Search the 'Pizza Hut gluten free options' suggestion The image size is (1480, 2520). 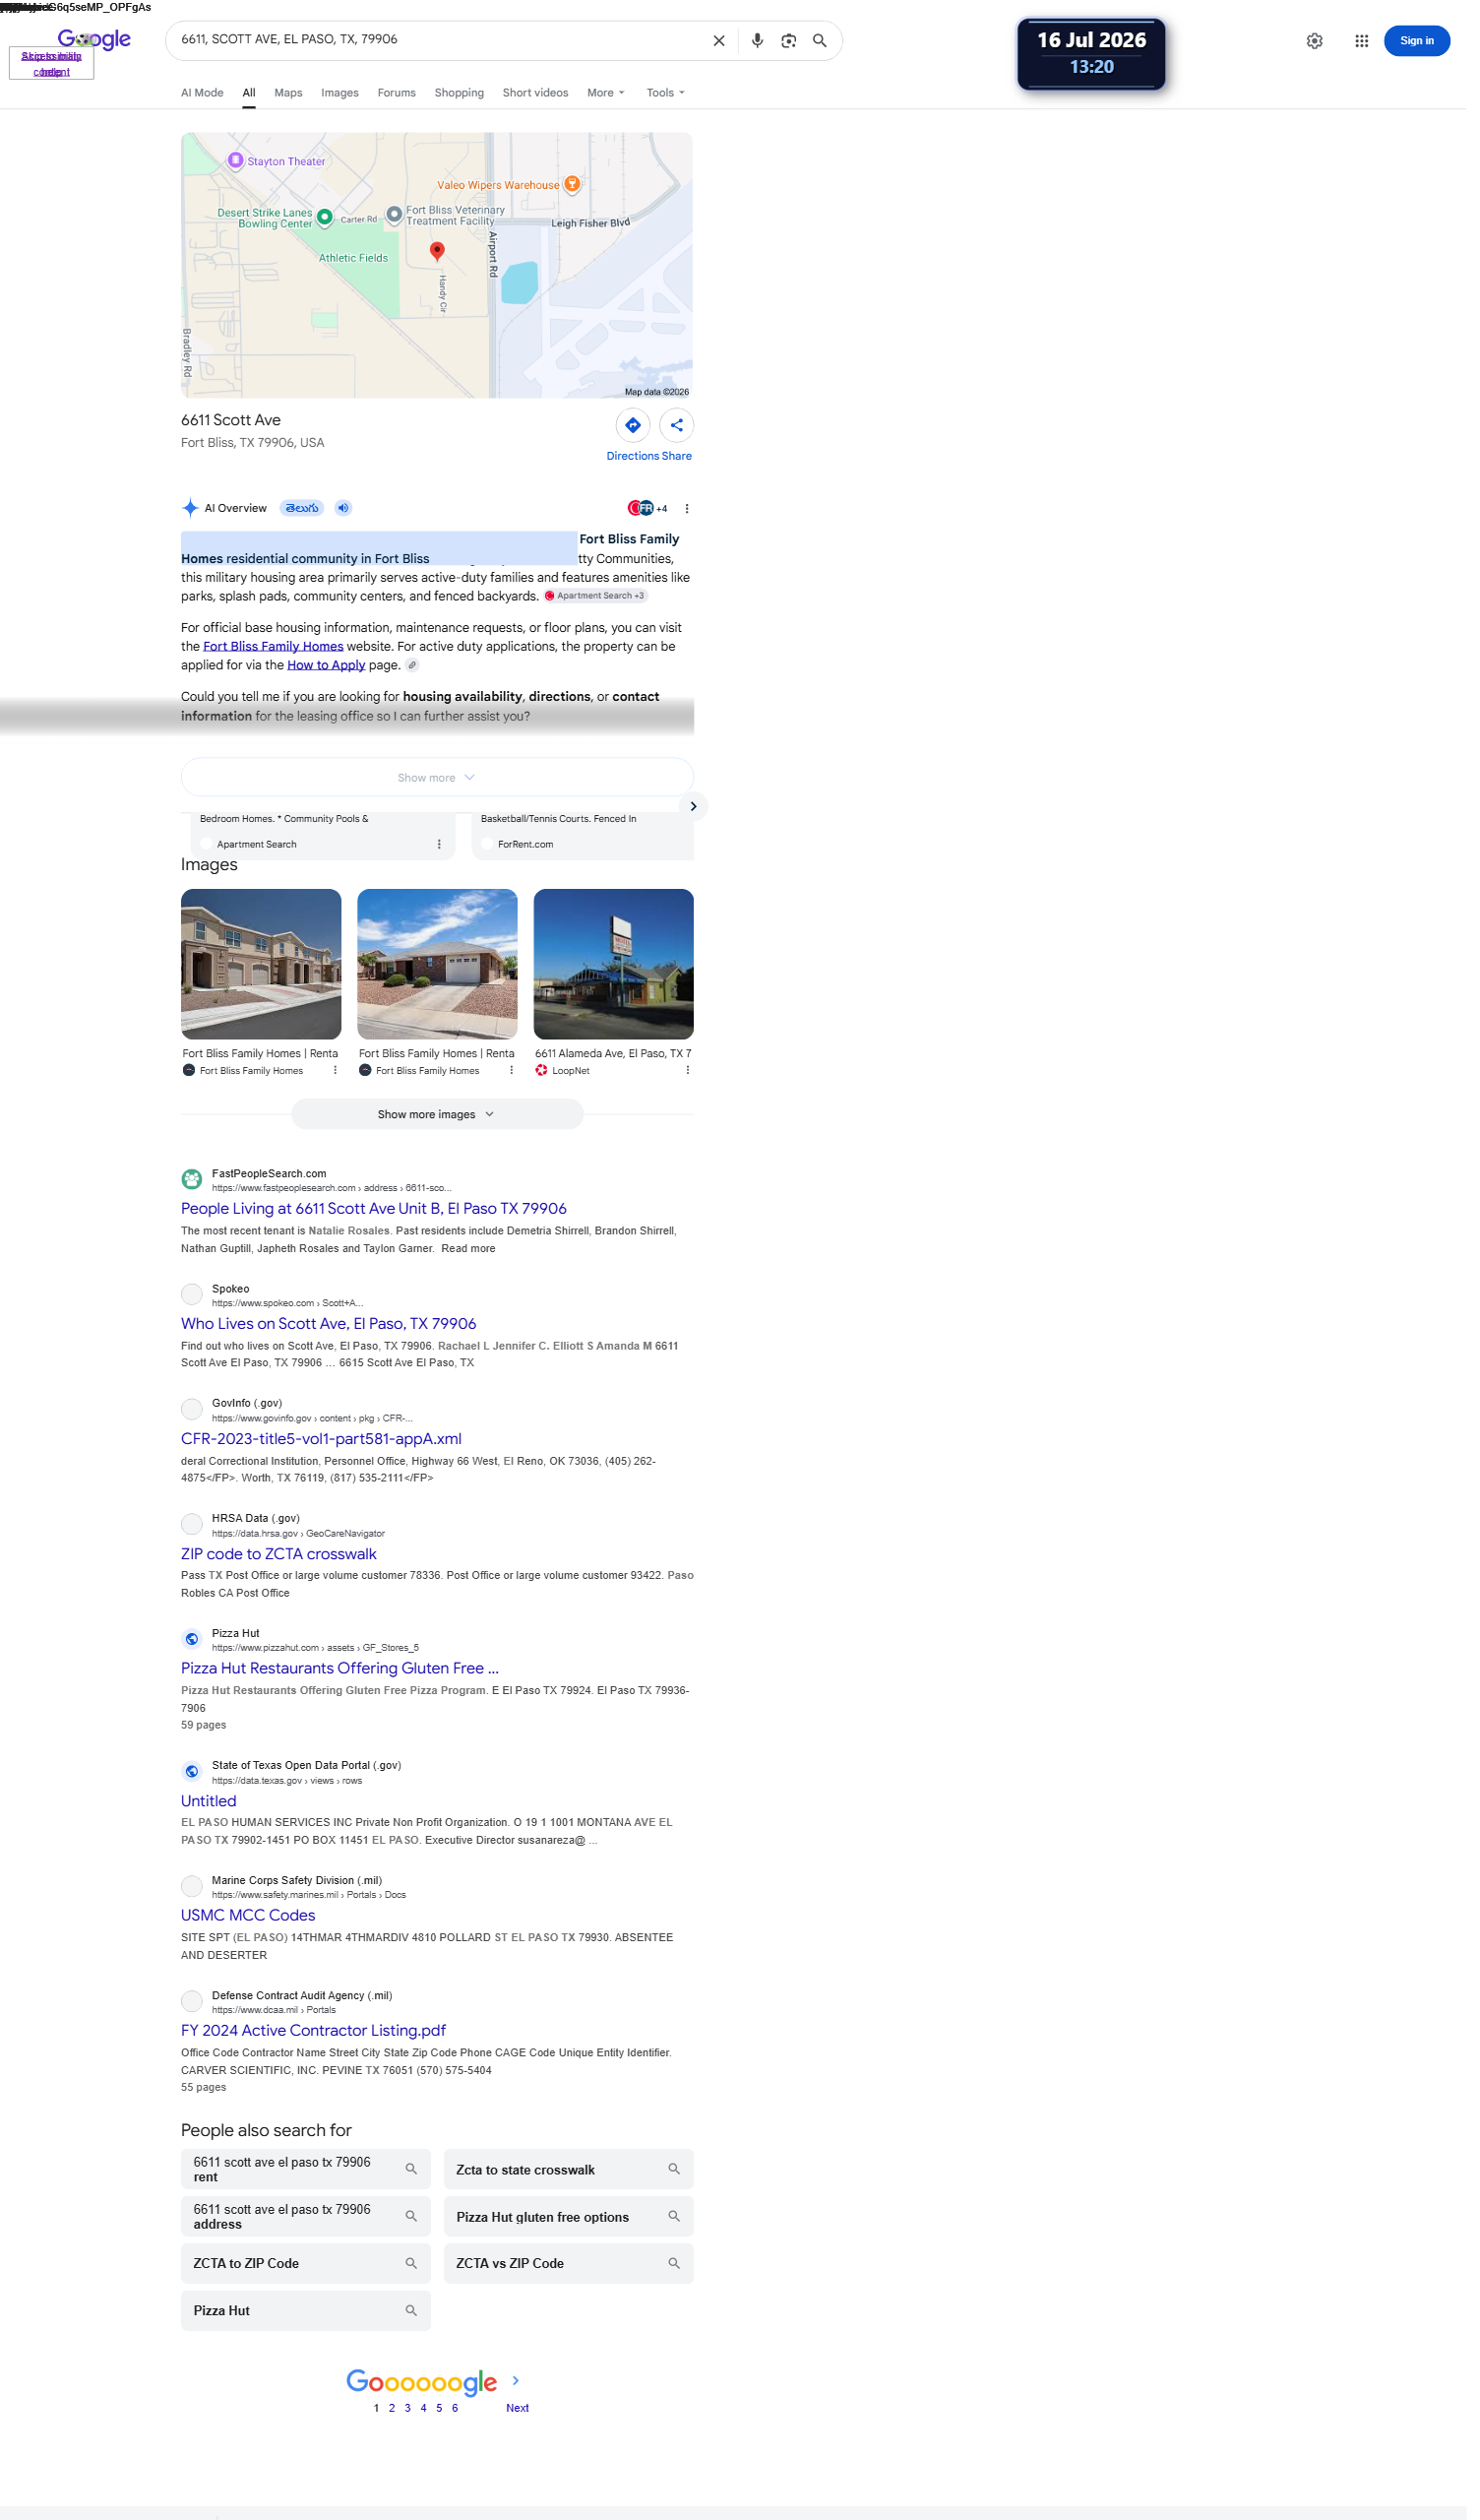click(573, 2236)
